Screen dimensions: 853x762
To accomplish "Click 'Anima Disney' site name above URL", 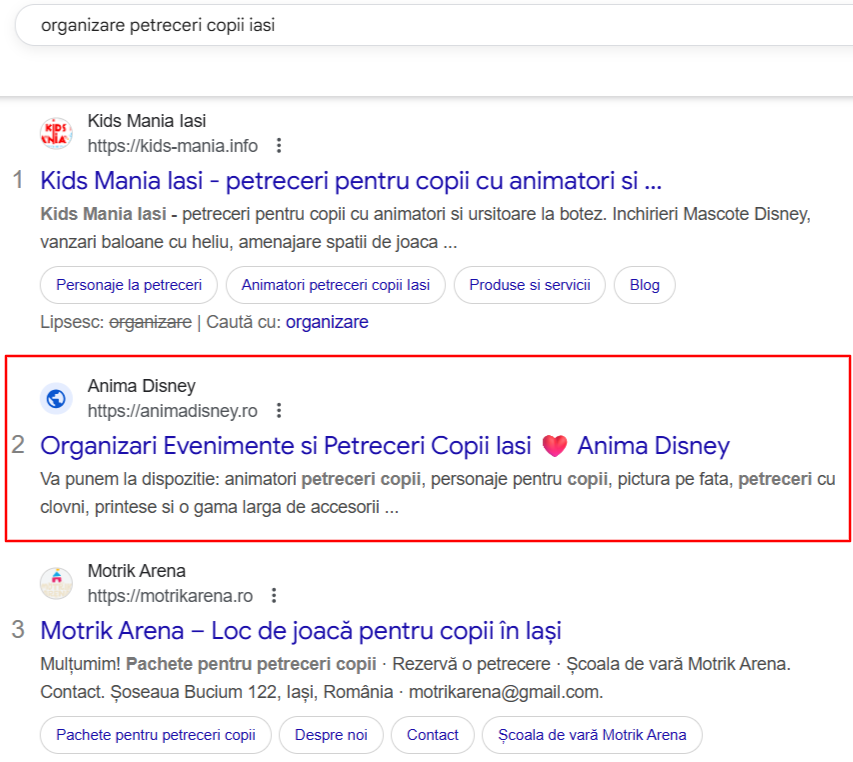I will pyautogui.click(x=141, y=386).
